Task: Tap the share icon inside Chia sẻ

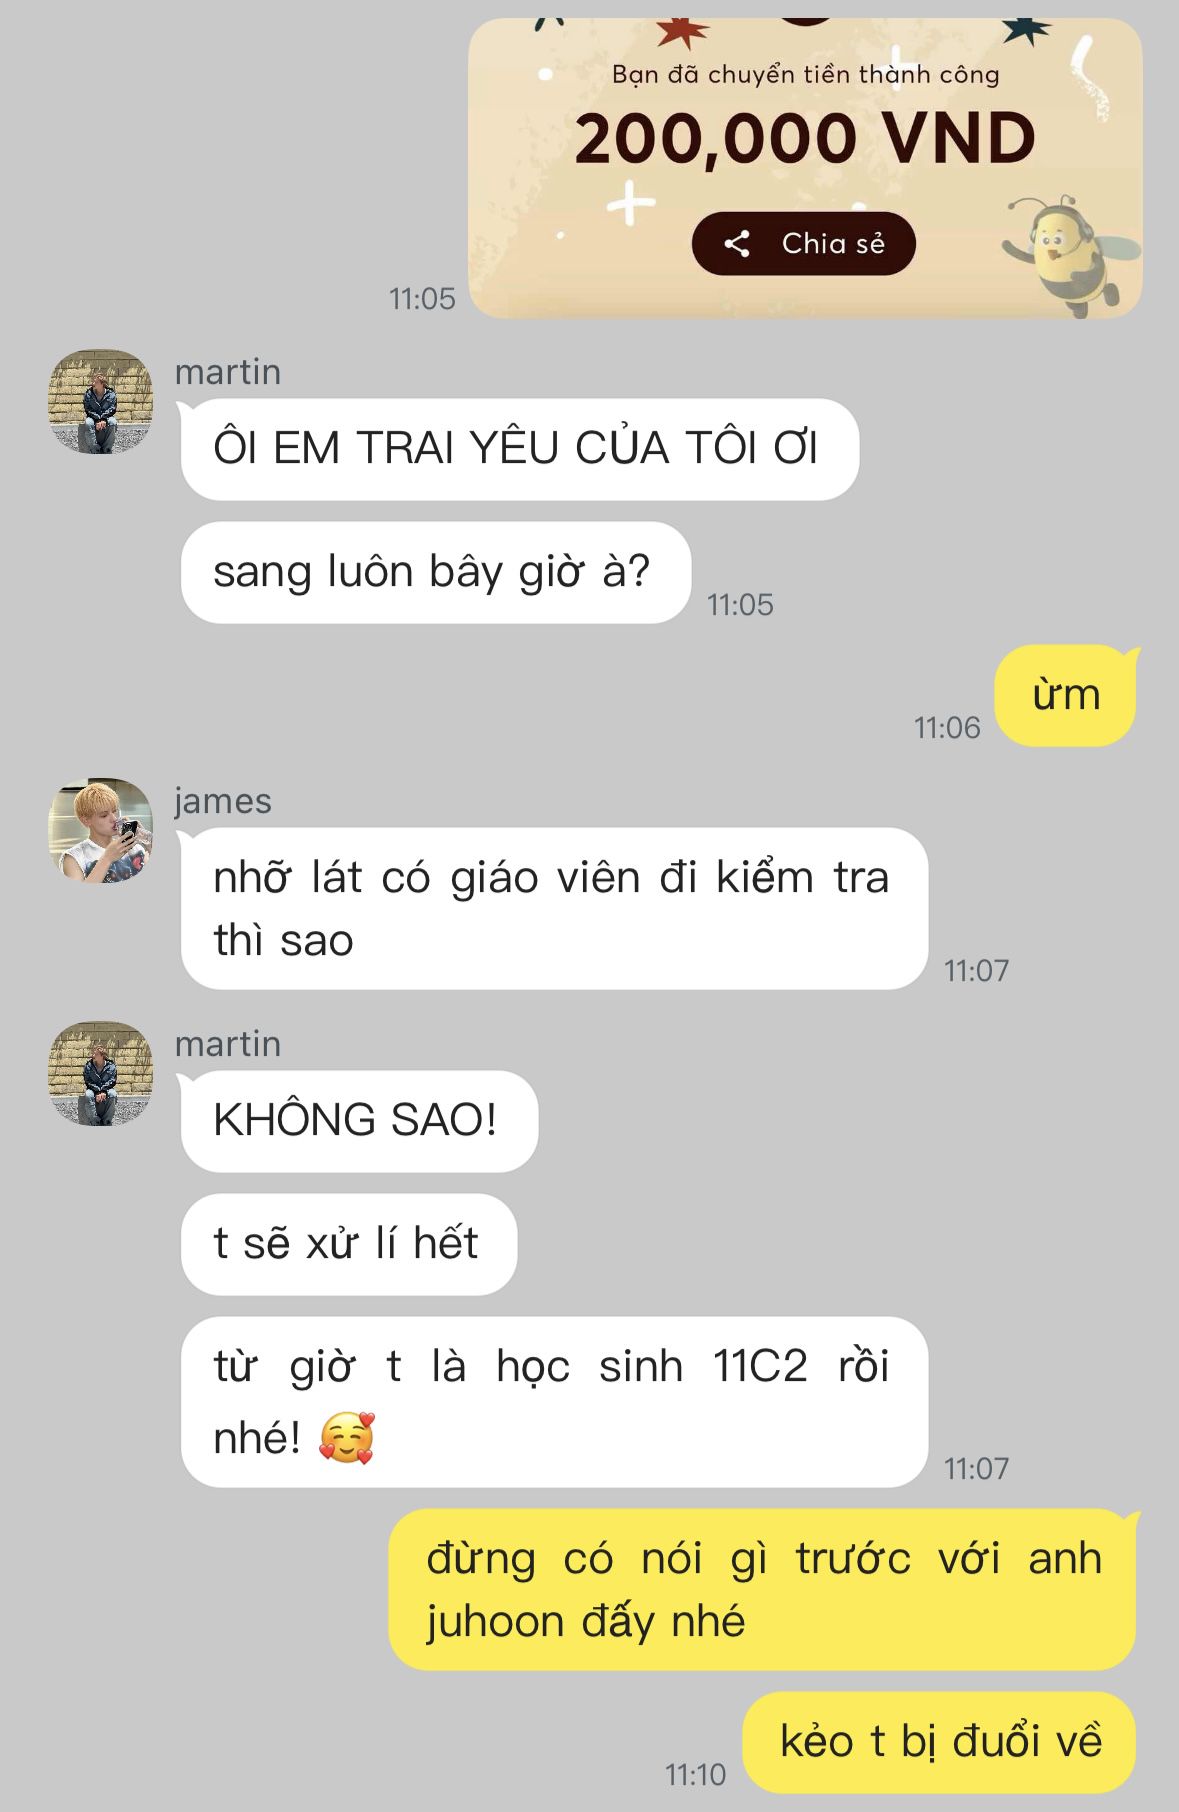Action: (737, 243)
